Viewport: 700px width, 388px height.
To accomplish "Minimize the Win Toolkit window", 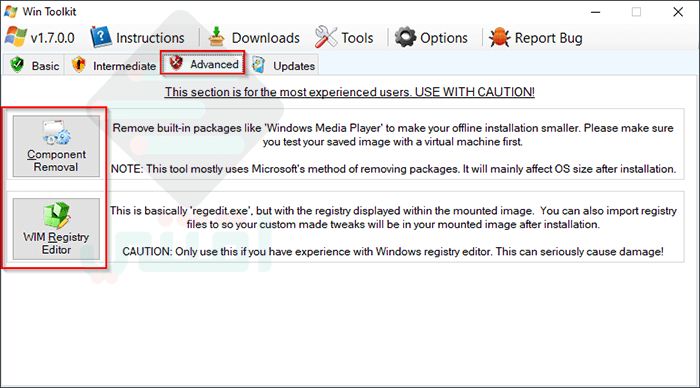I will [x=596, y=12].
